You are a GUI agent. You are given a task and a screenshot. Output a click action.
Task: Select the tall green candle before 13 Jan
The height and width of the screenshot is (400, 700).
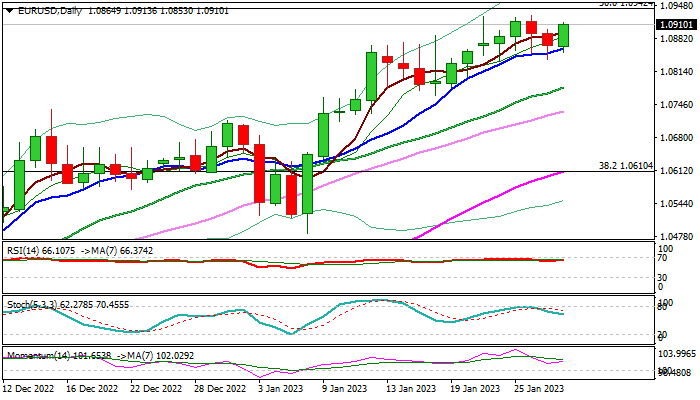(x=371, y=76)
